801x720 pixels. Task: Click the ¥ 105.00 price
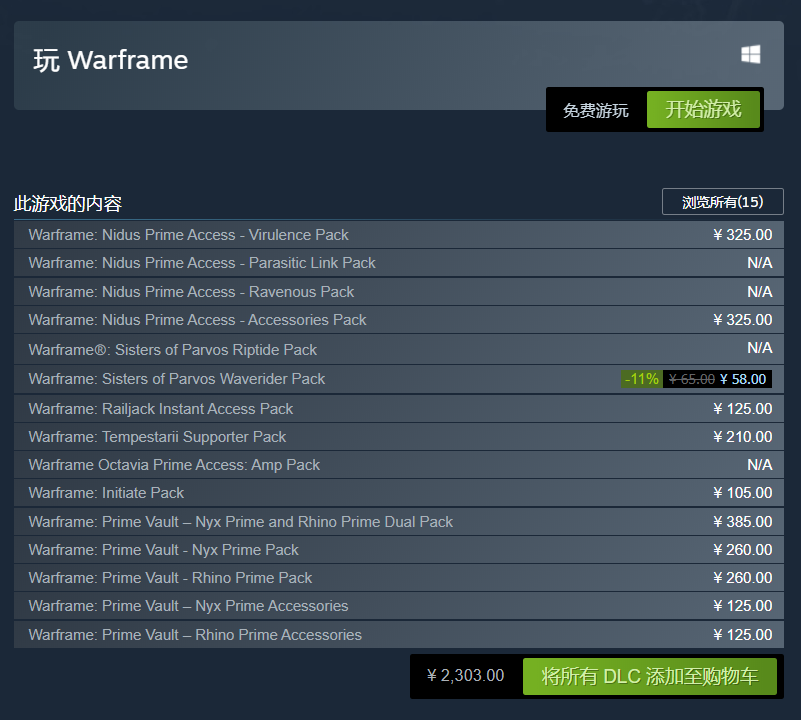pyautogui.click(x=743, y=493)
